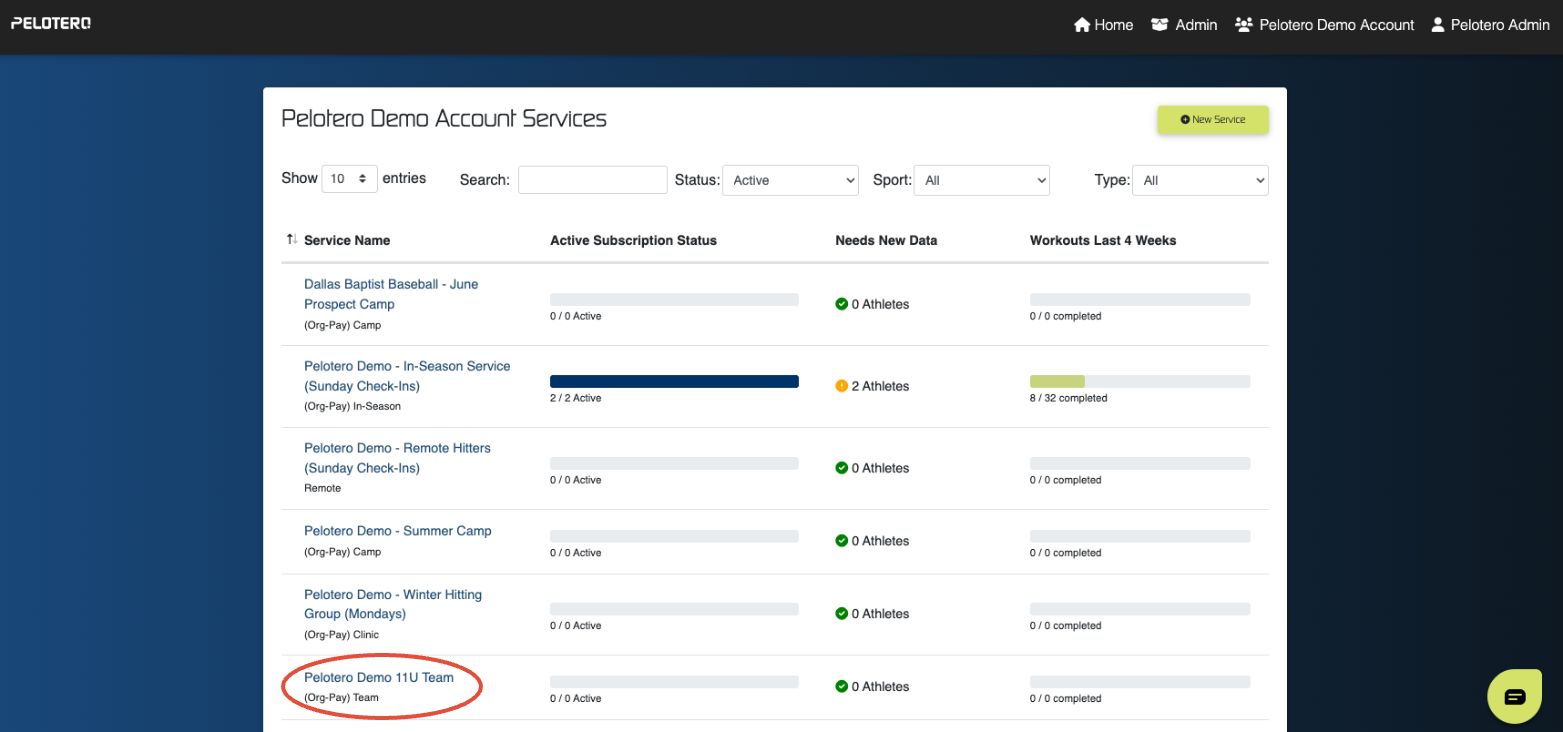Screen dimensions: 1563x732
Task: Sort by the arrows icon next to Service Name
Action: coord(291,239)
